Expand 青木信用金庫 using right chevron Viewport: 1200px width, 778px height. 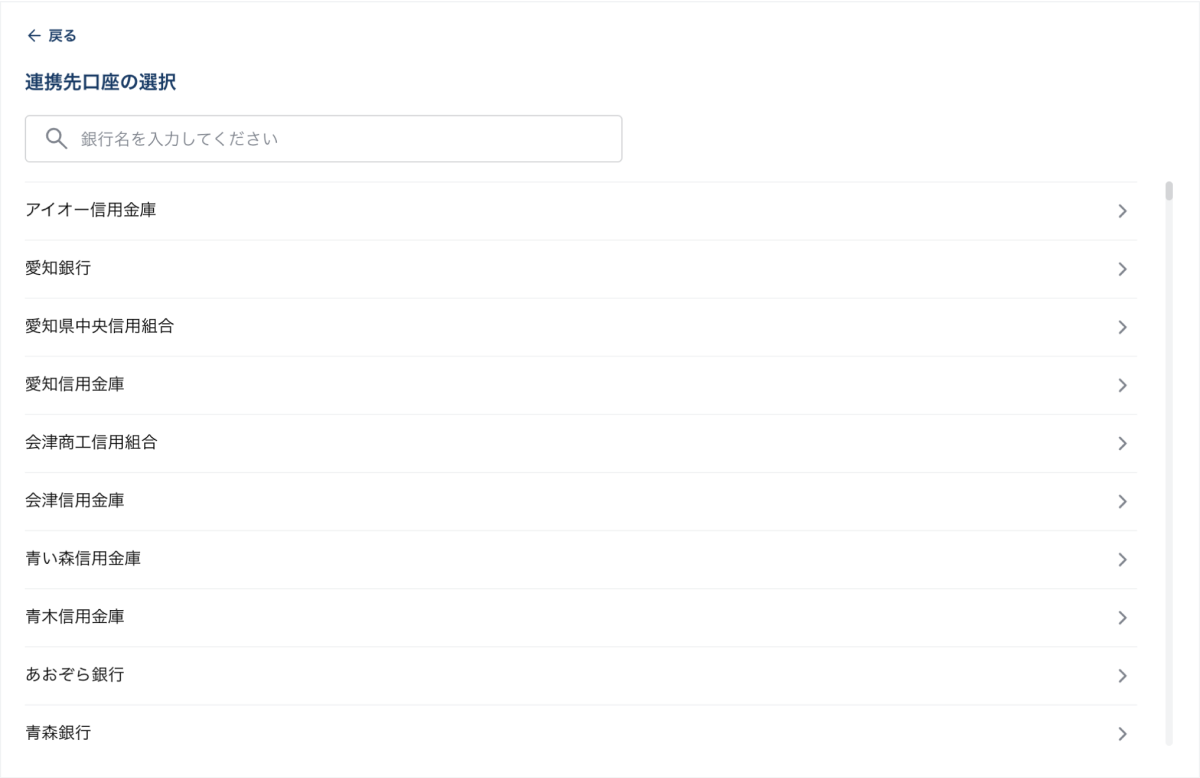click(x=1122, y=617)
